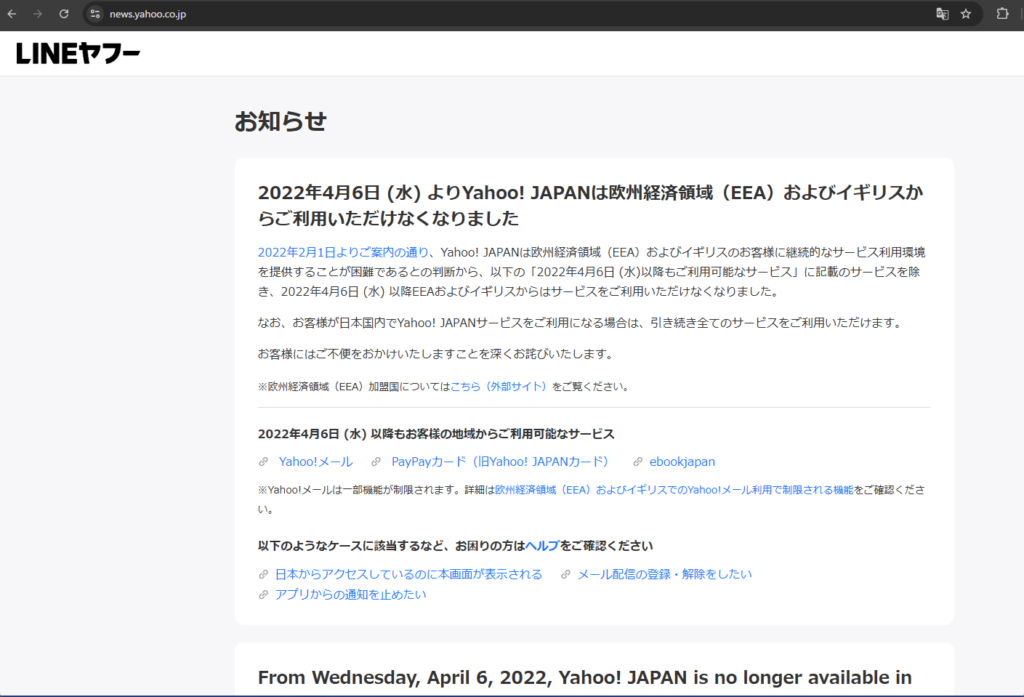
Task: Open the こちら（外部サイト） link
Action: (500, 387)
